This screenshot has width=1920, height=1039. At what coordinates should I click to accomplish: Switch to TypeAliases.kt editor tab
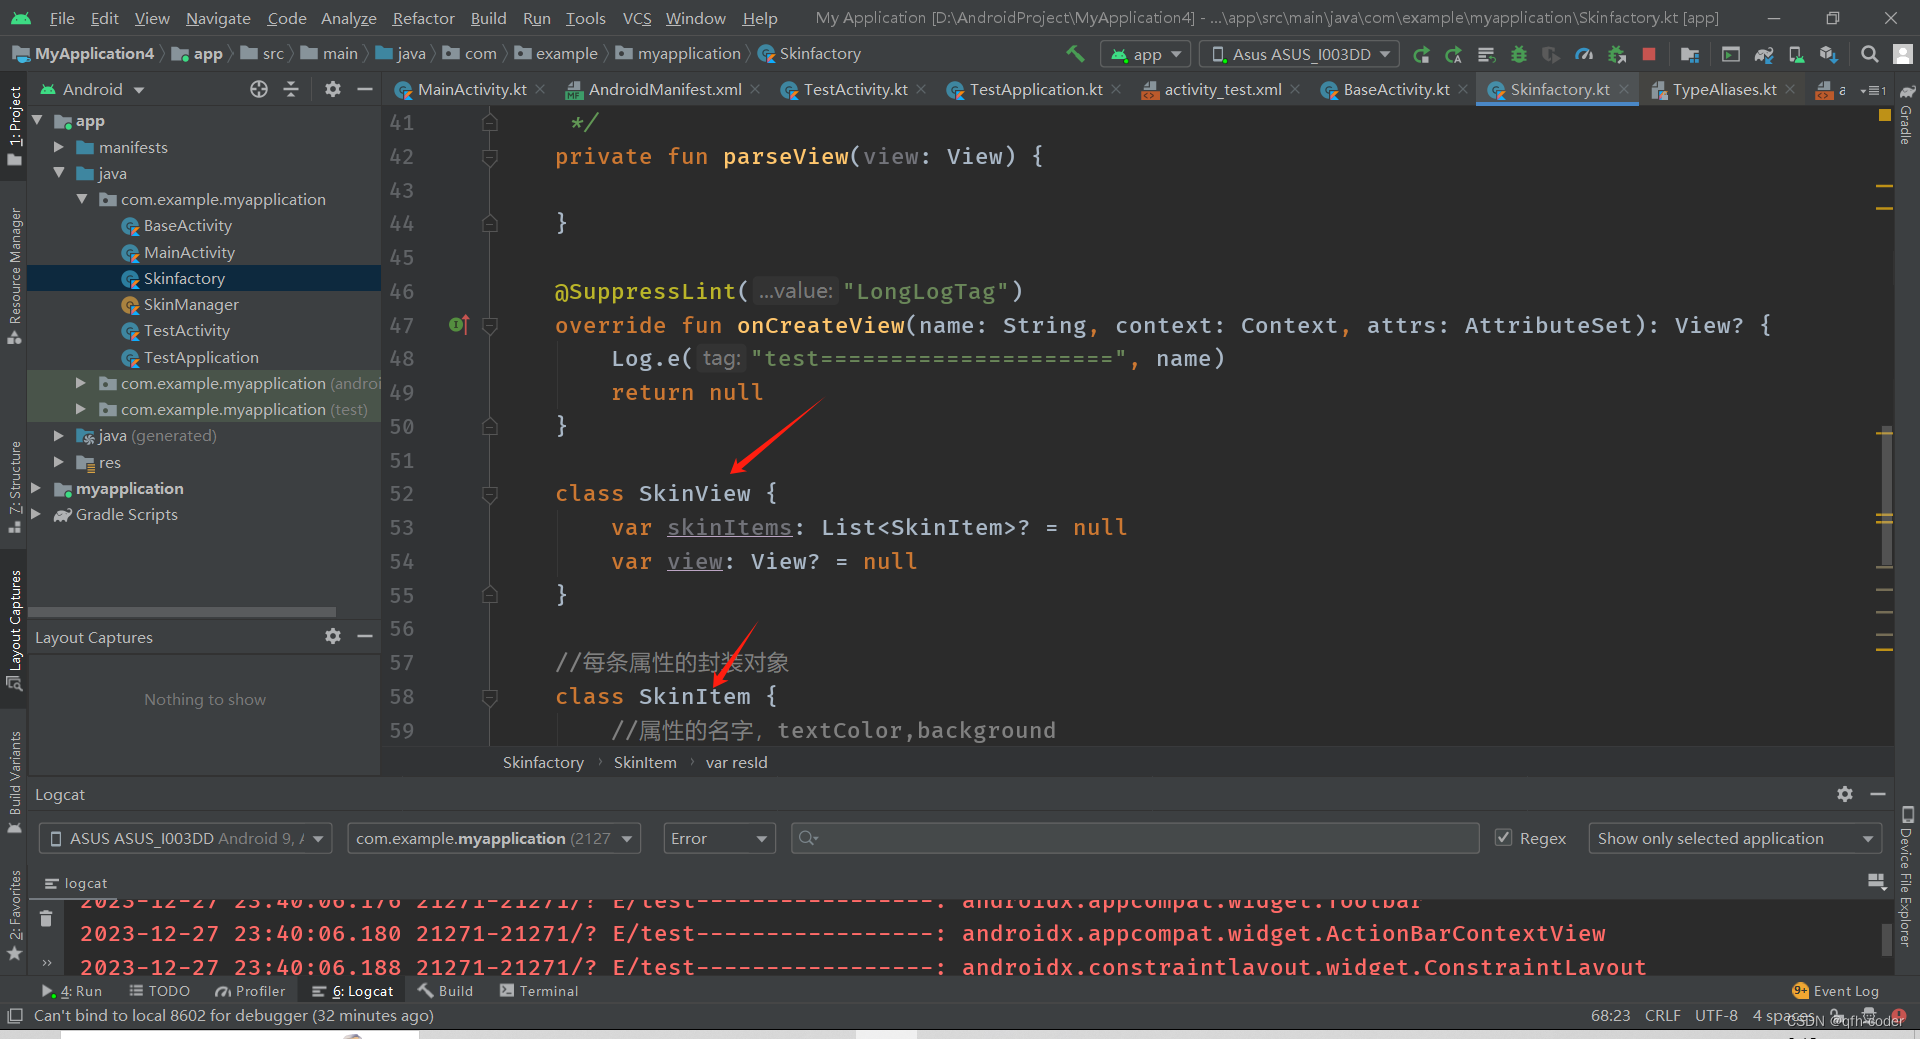coord(1723,89)
